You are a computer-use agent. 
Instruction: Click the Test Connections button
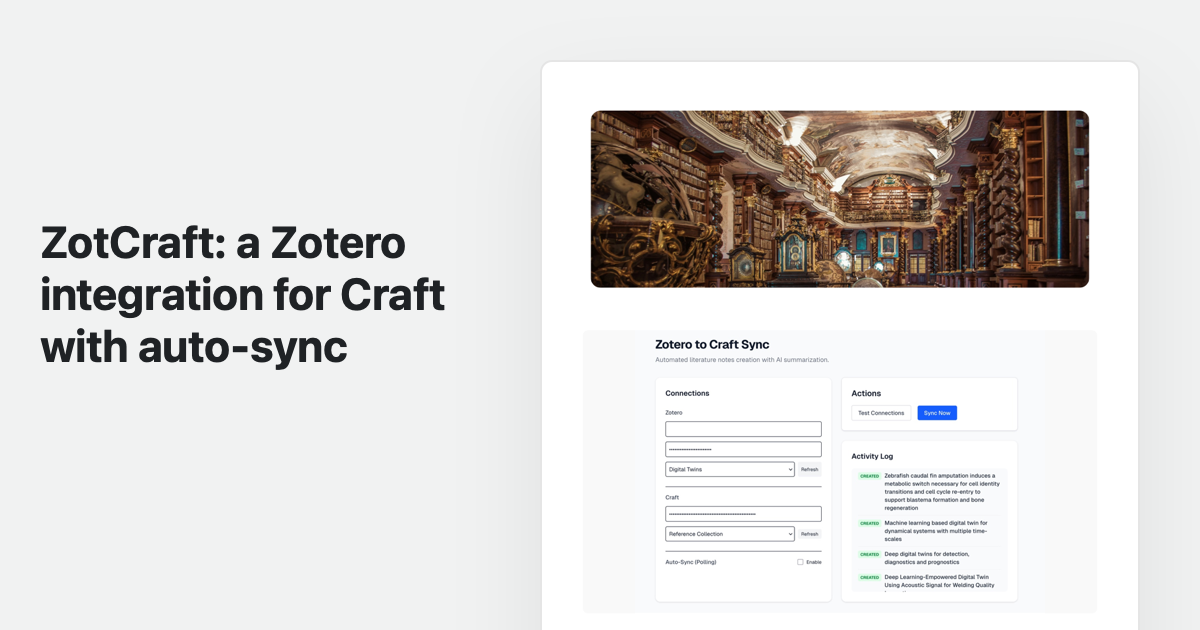pos(881,413)
